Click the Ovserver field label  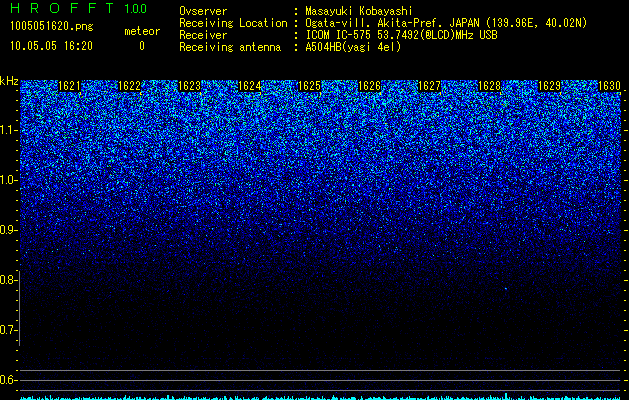(203, 12)
